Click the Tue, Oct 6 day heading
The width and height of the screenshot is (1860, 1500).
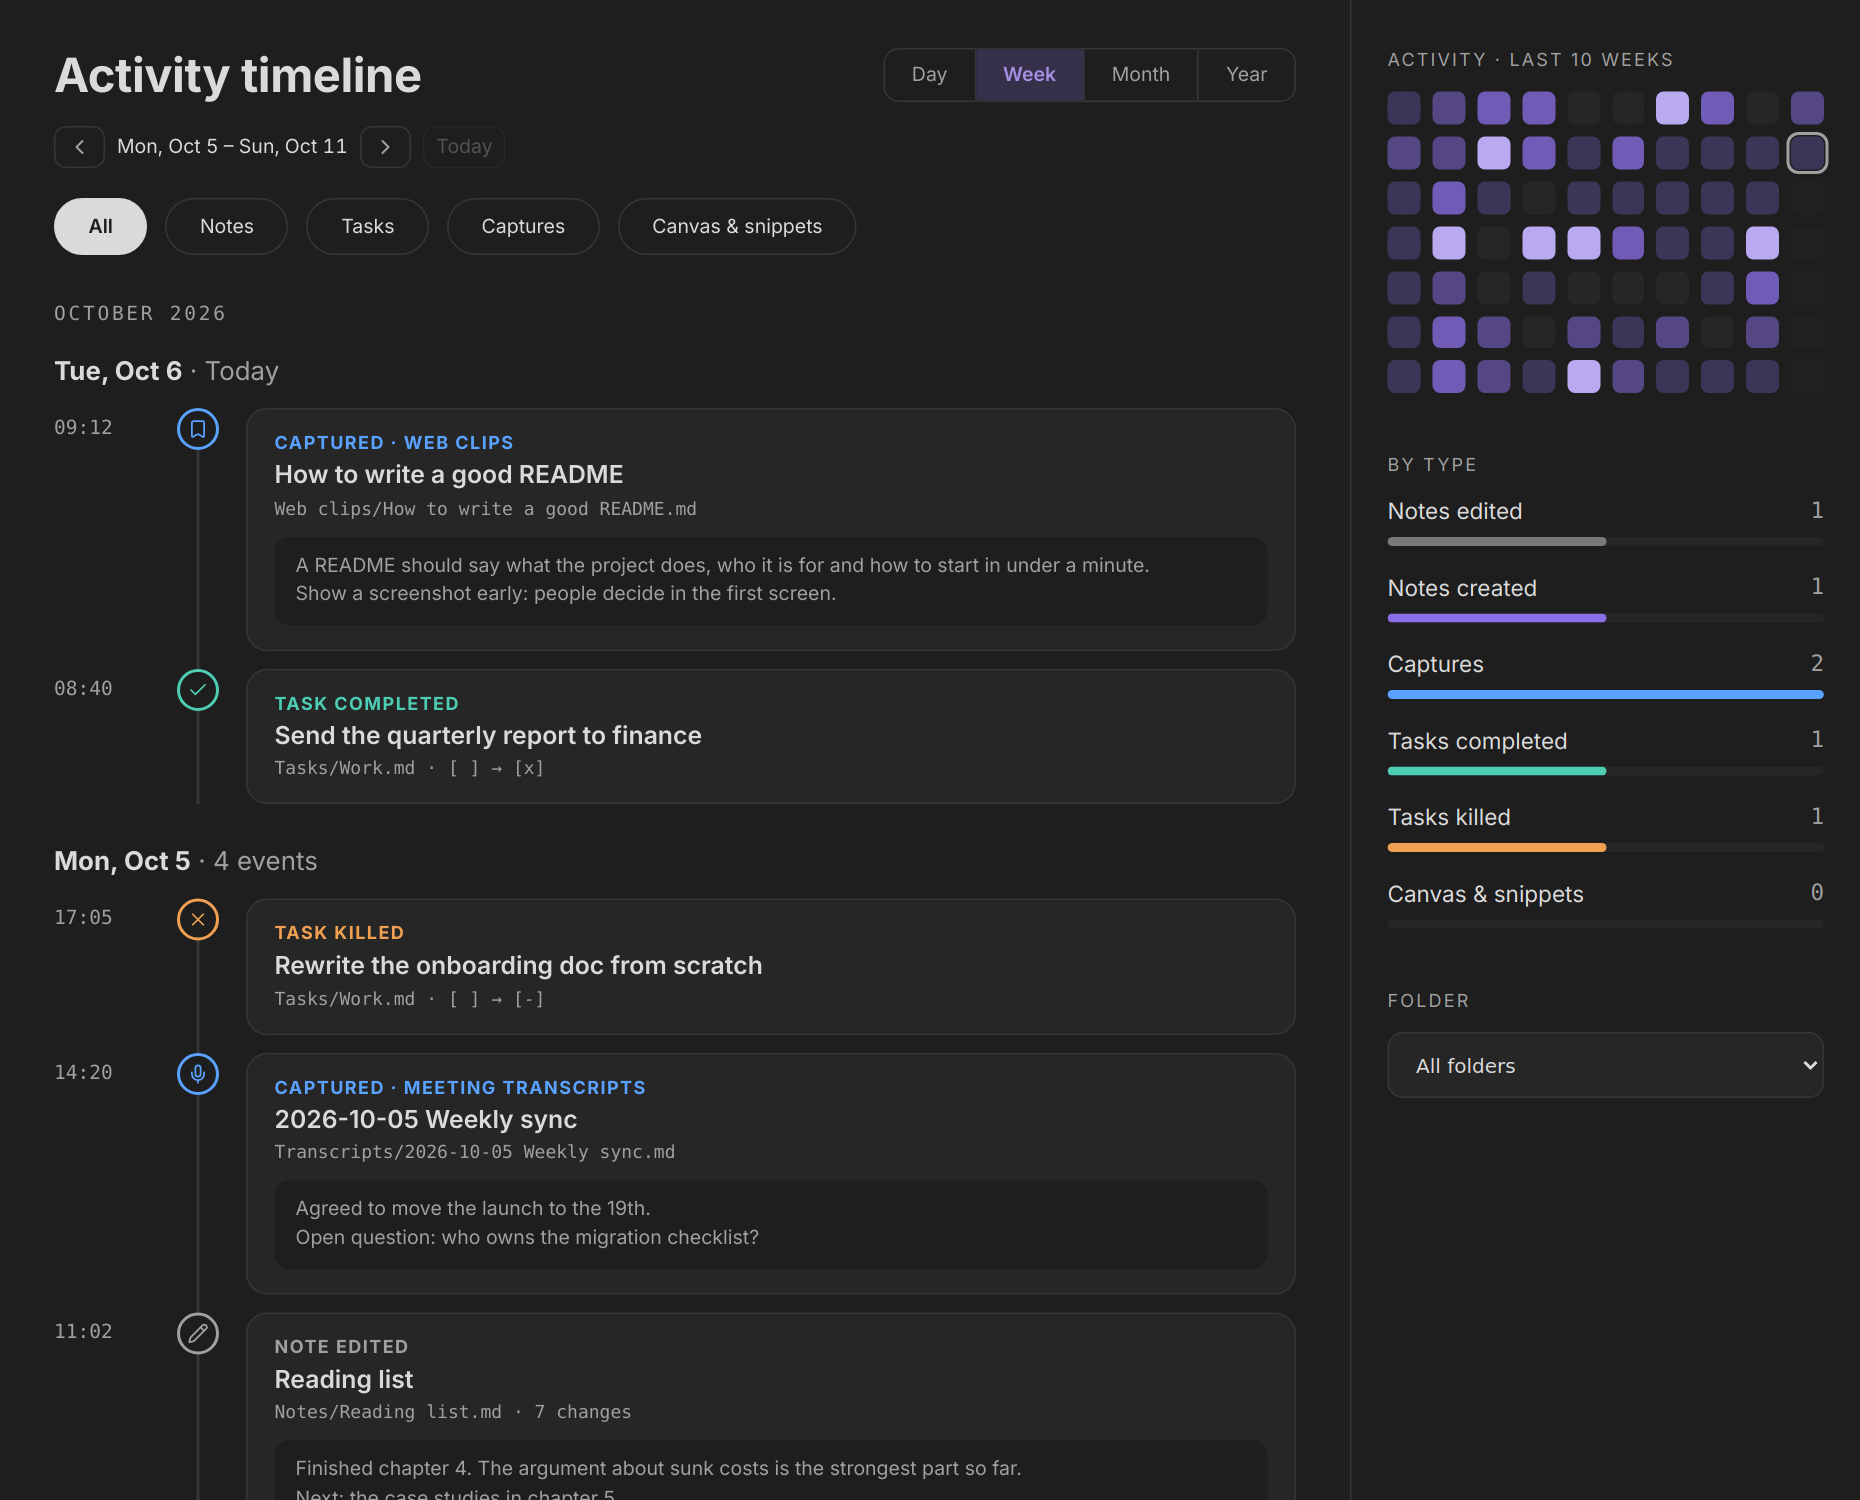pyautogui.click(x=118, y=371)
